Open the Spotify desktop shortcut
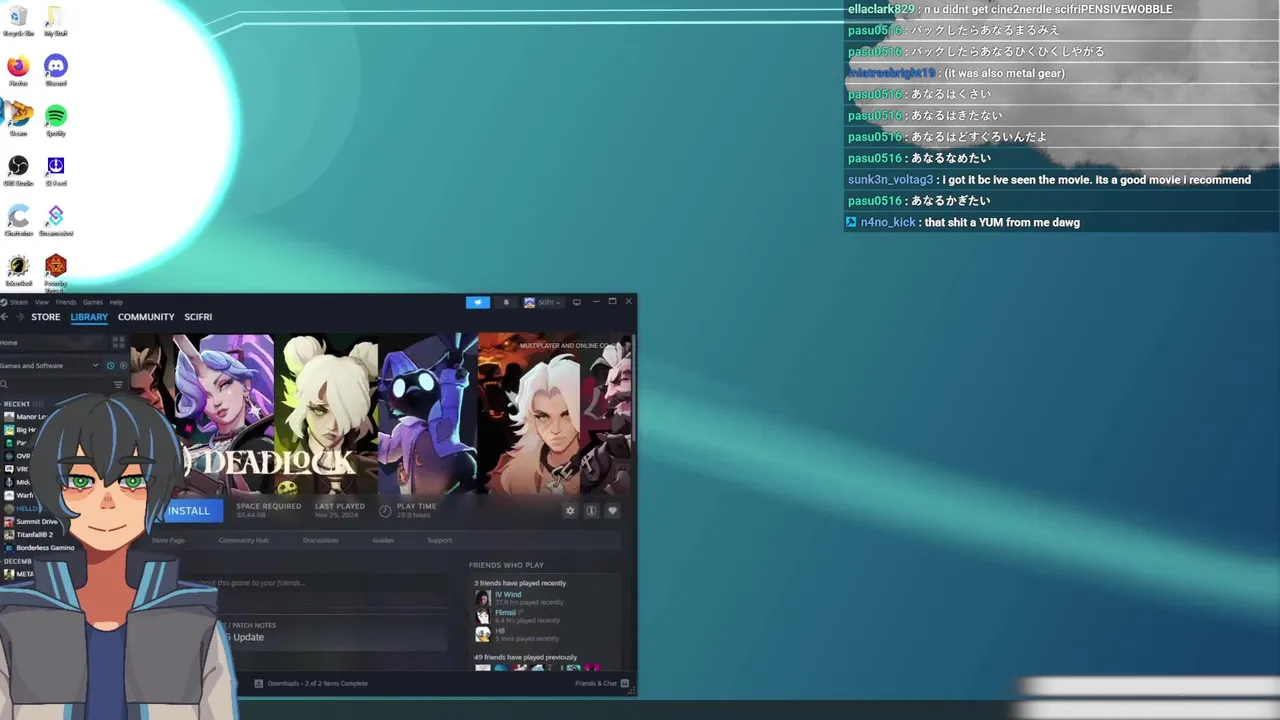Viewport: 1280px width, 720px height. click(55, 120)
